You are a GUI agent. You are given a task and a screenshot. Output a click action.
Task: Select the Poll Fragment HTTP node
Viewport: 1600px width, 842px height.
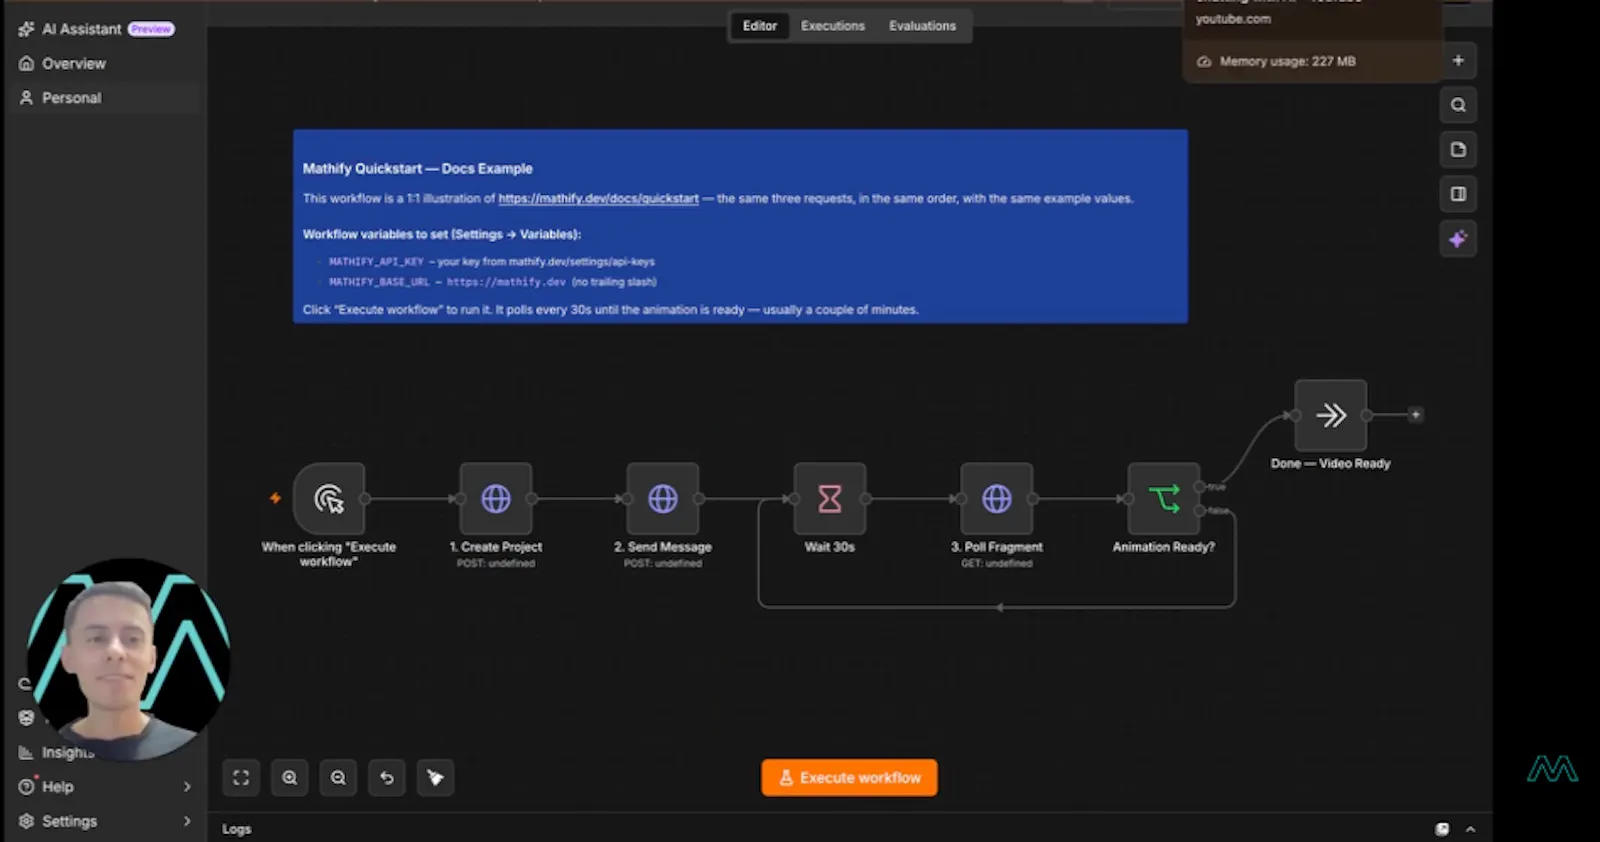point(997,498)
